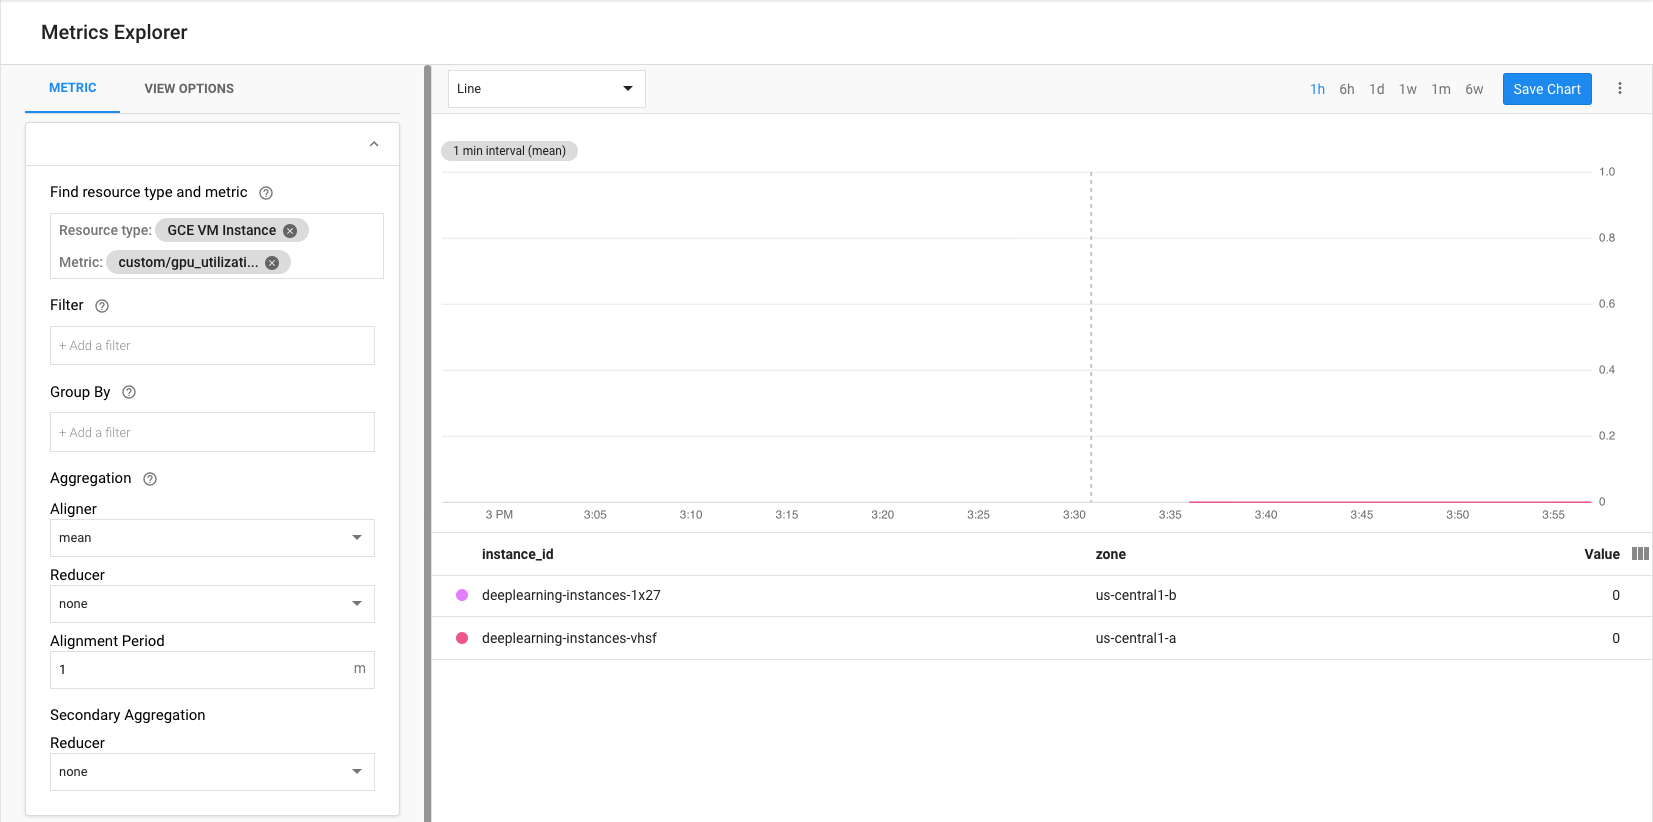Click the Filter help icon
Viewport: 1653px width, 822px height.
tap(102, 306)
